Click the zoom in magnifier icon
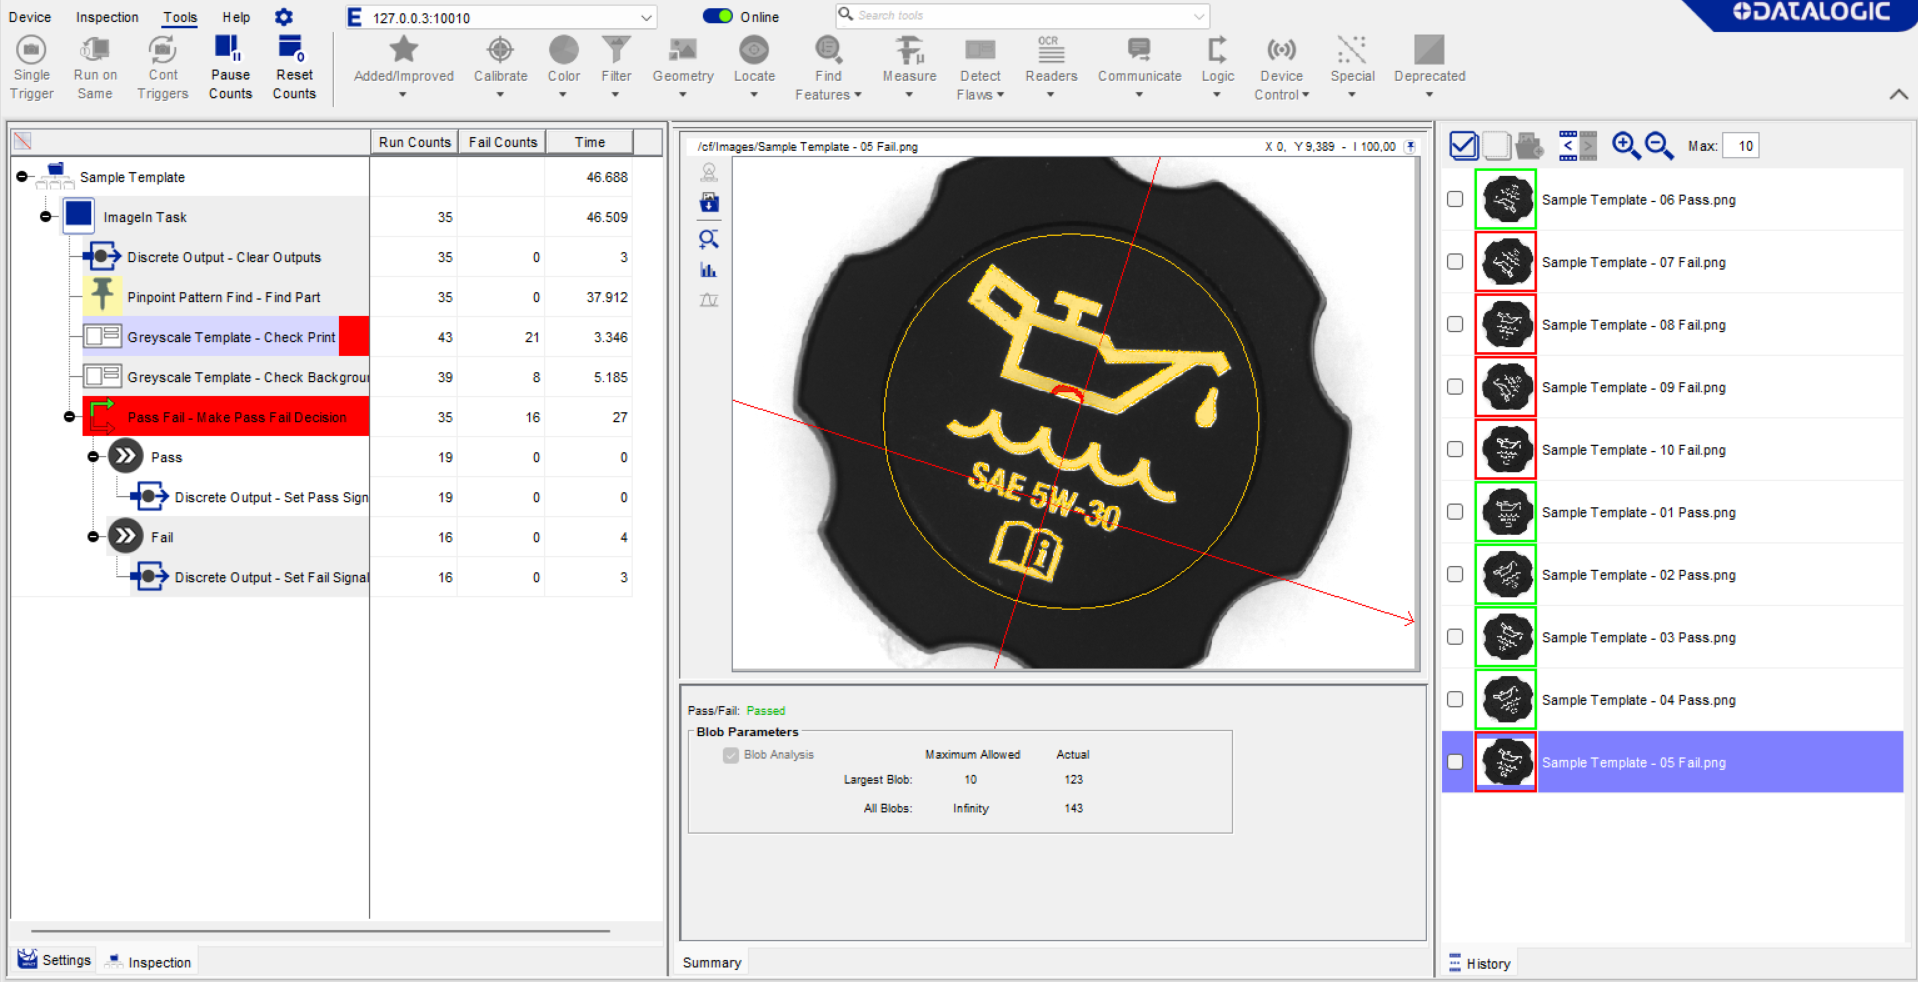Viewport: 1918px width, 982px height. 1625,146
